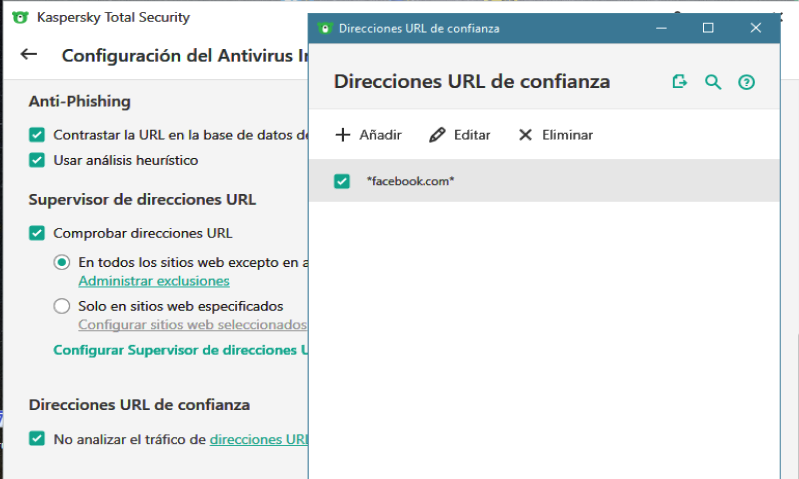Click Editar with pencil icon

pyautogui.click(x=460, y=135)
